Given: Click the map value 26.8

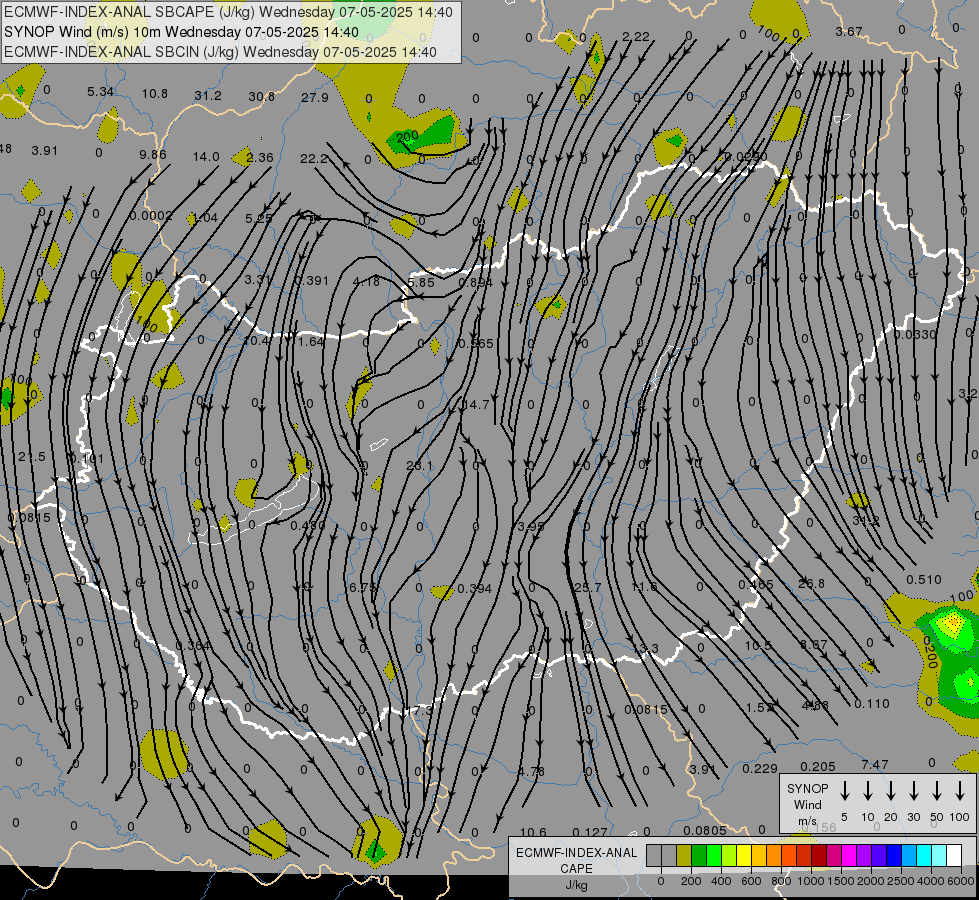Looking at the screenshot, I should click(811, 583).
